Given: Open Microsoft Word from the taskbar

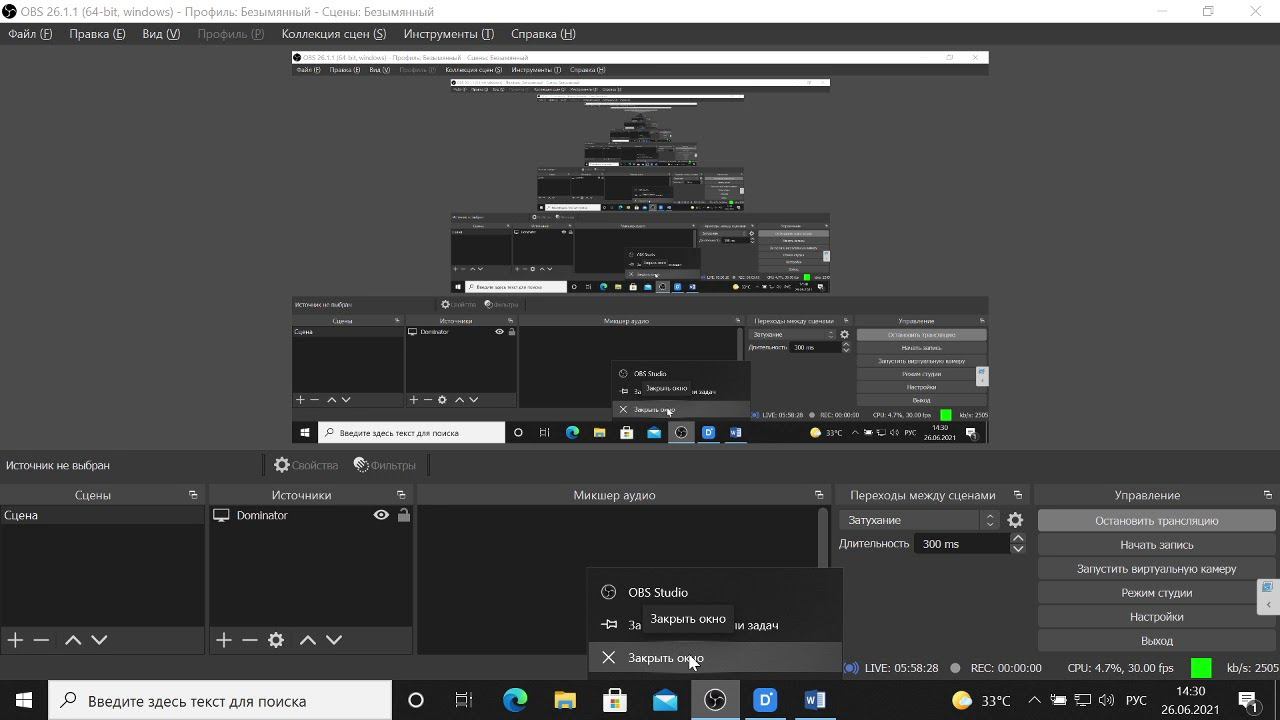Looking at the screenshot, I should [x=815, y=700].
